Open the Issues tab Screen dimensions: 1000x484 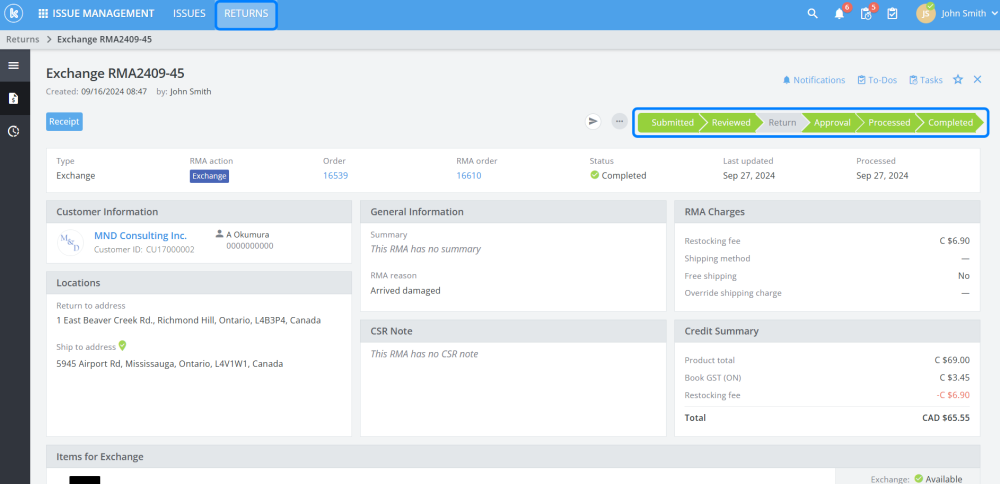pos(189,13)
